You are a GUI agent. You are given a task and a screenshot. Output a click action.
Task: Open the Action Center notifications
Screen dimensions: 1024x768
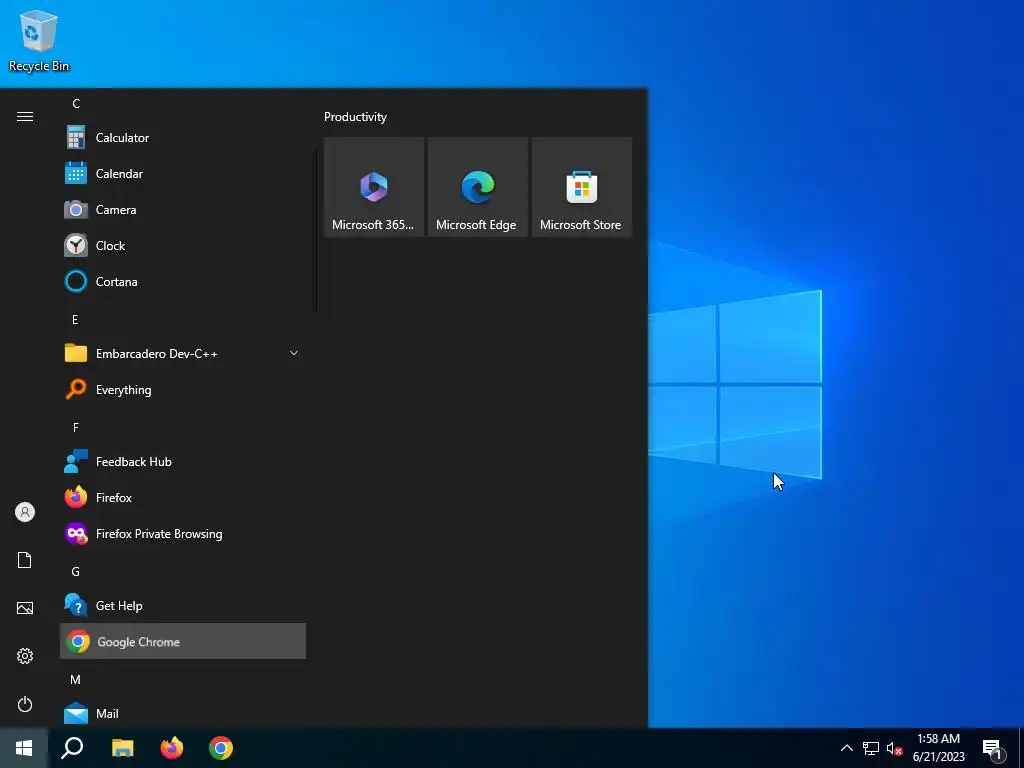(993, 748)
